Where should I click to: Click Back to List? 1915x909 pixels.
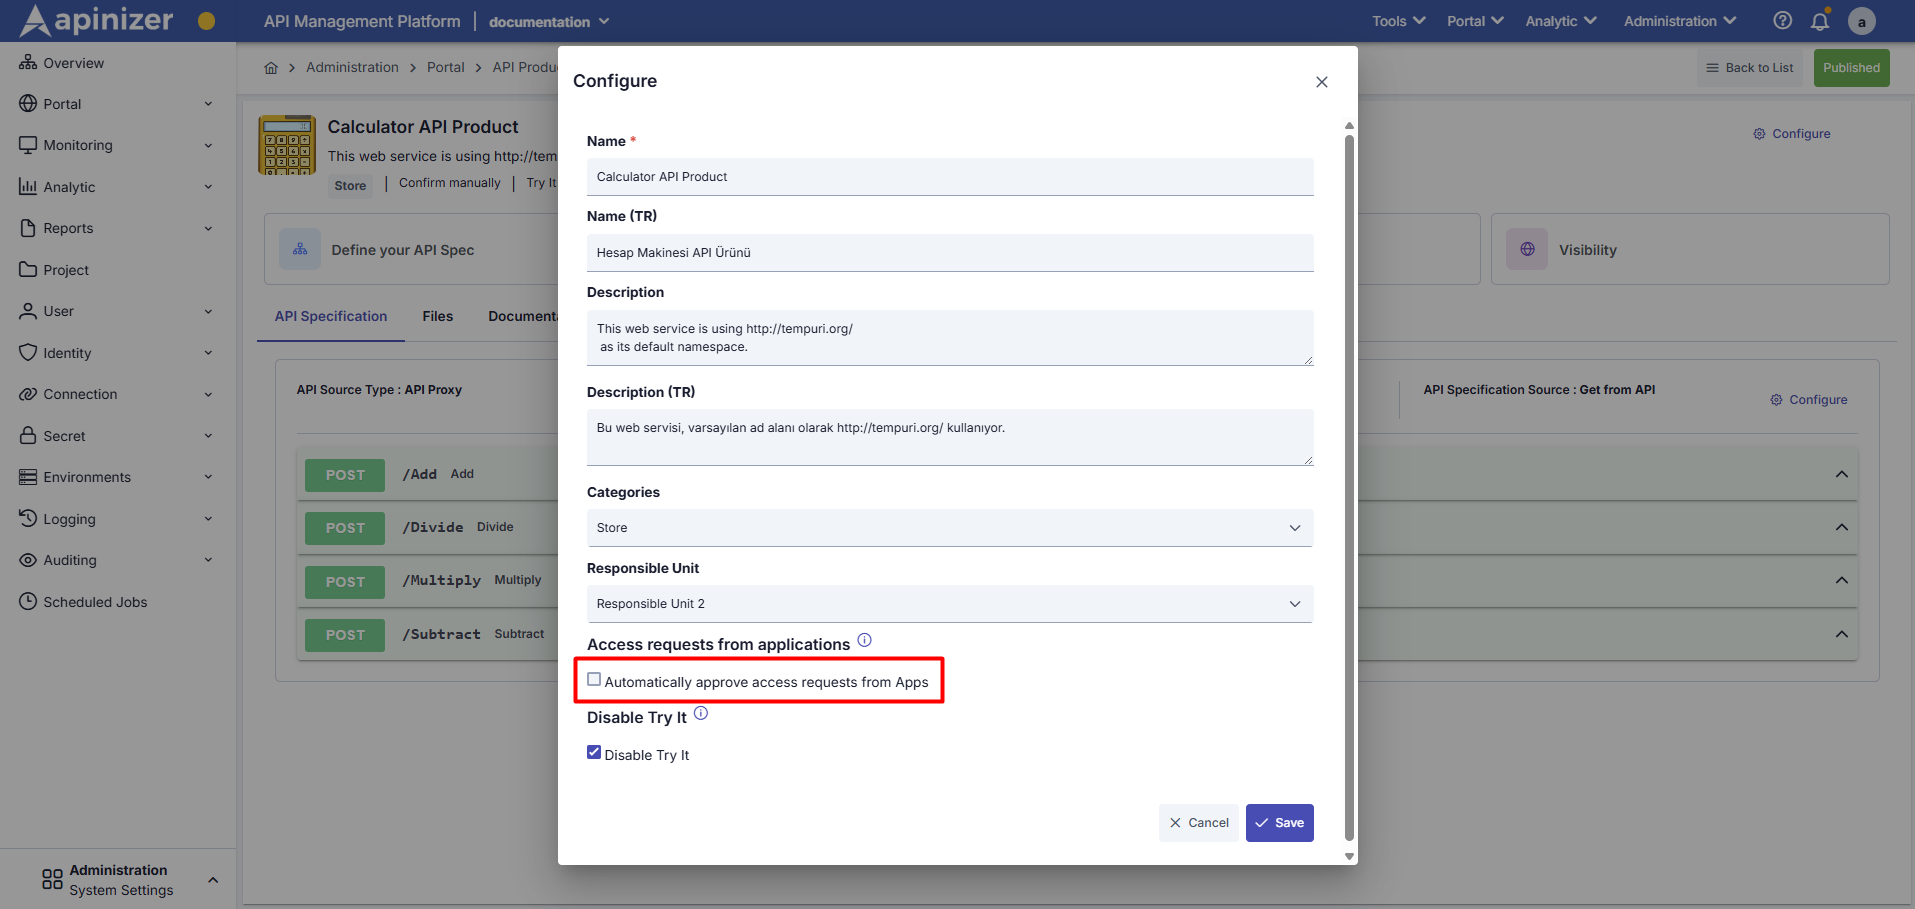coord(1749,67)
